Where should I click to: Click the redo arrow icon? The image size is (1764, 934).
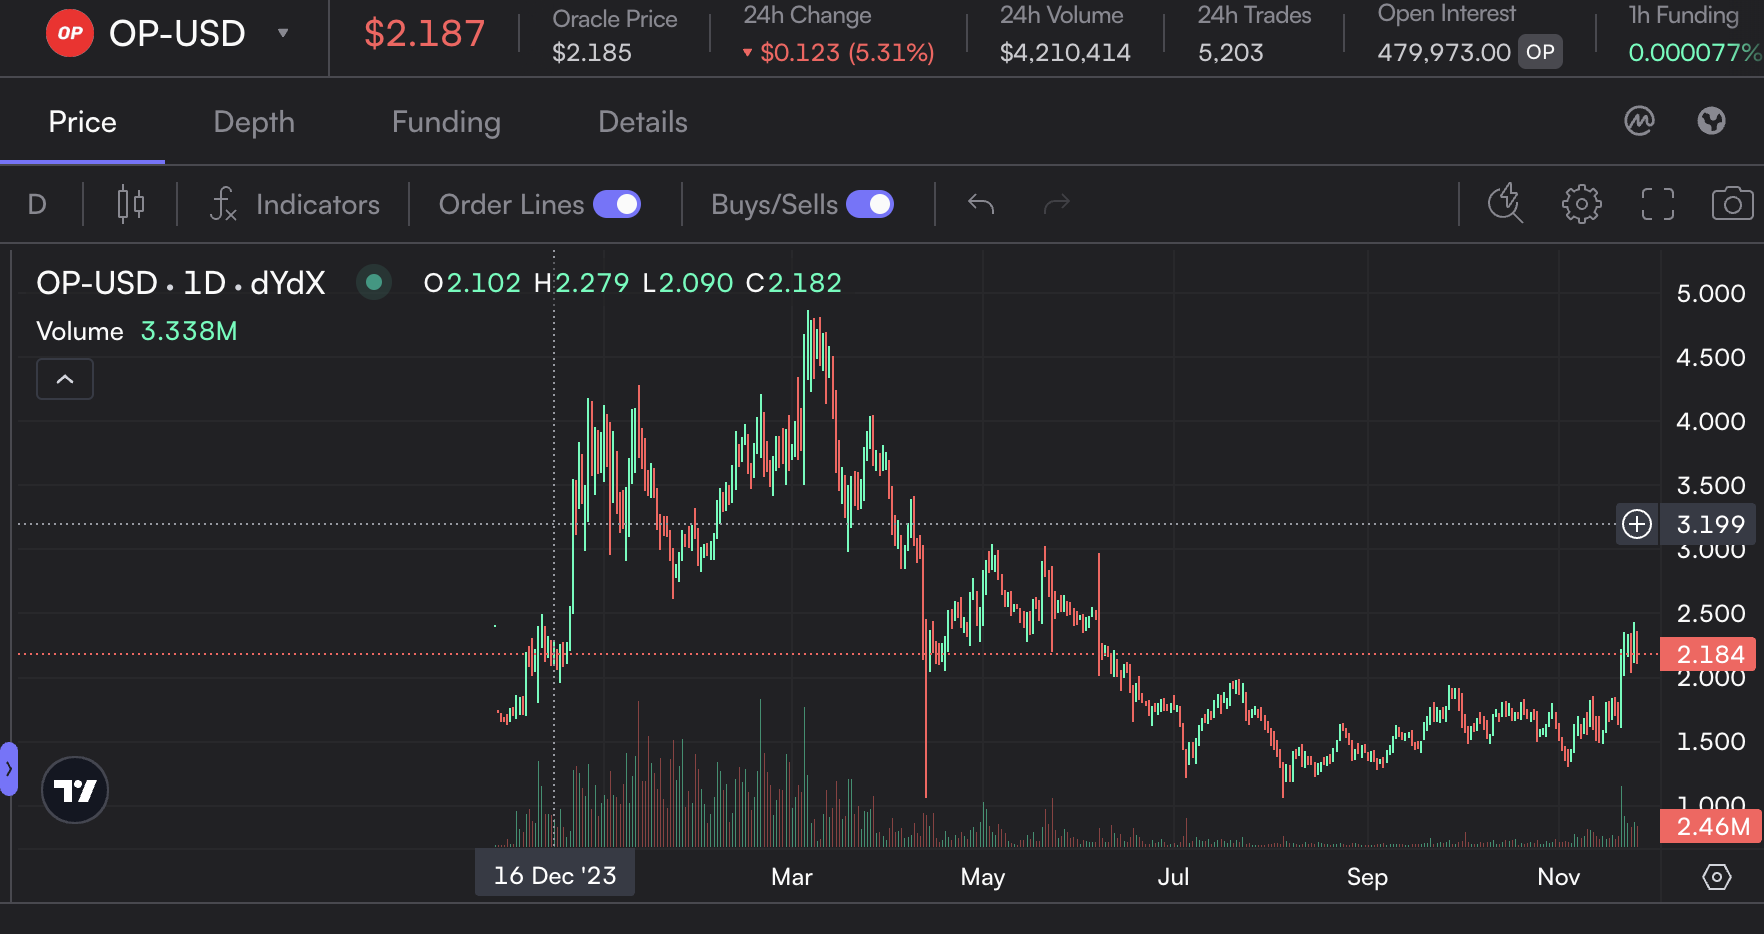pyautogui.click(x=1056, y=204)
